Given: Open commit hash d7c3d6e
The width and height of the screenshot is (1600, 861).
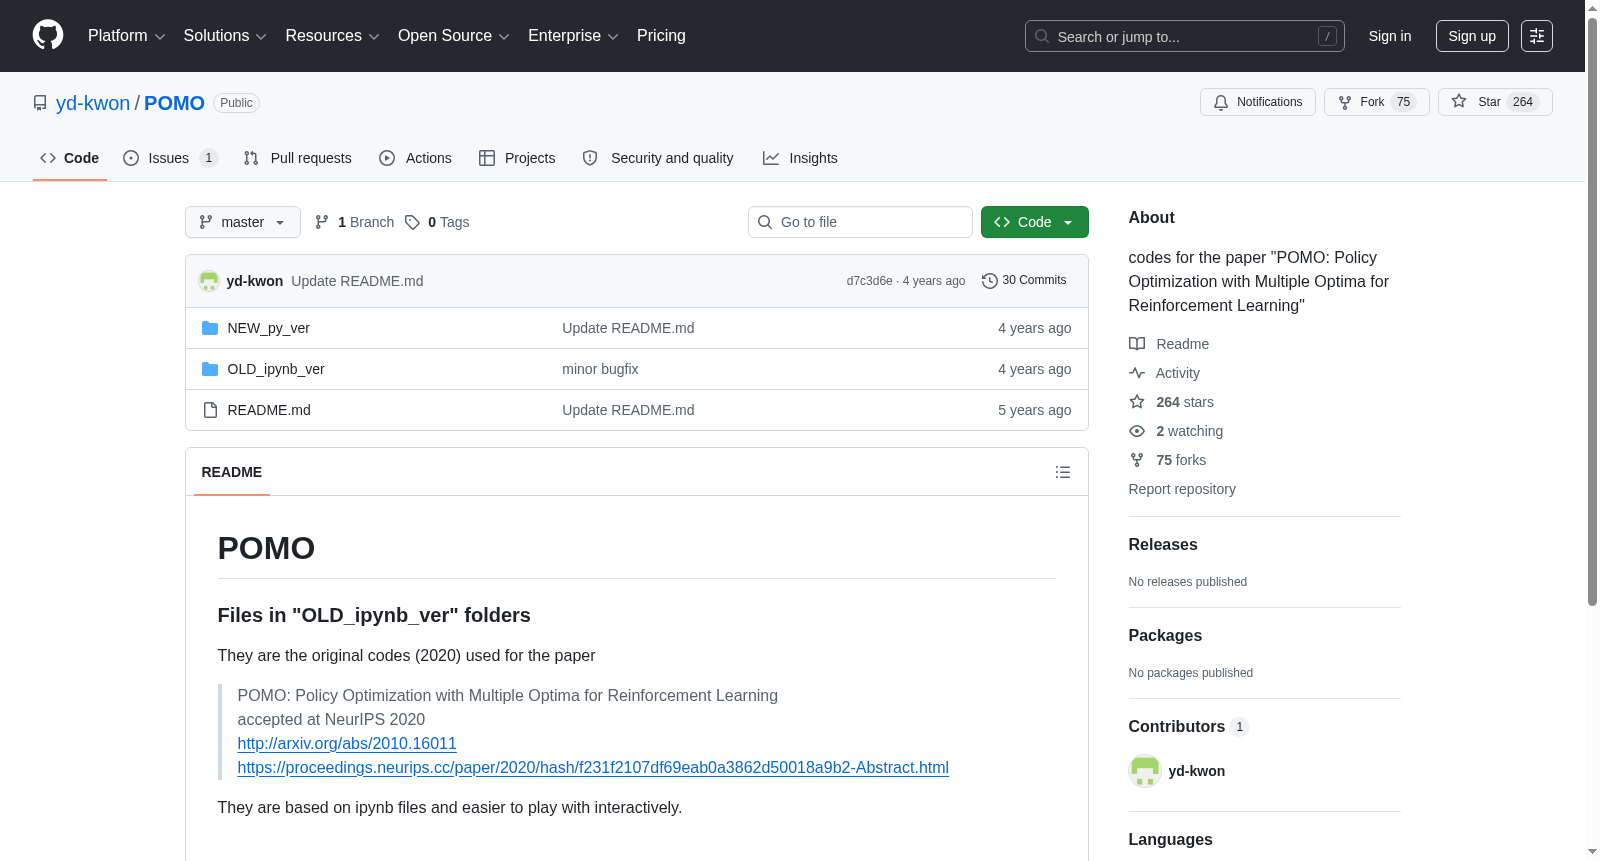Looking at the screenshot, I should [869, 281].
